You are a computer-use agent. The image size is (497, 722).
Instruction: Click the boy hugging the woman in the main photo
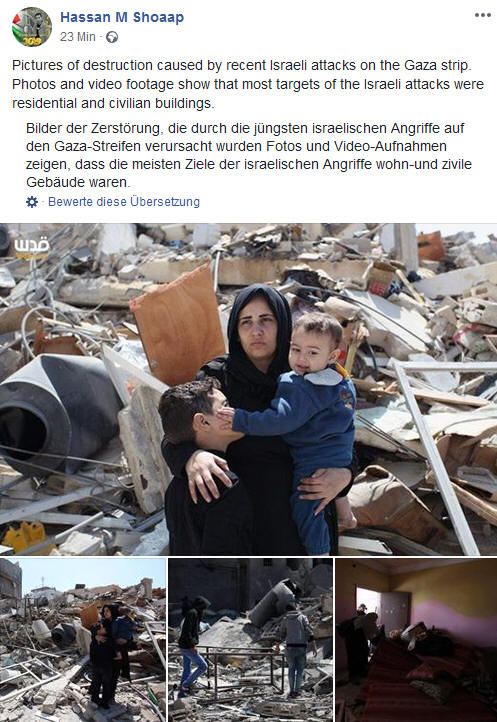[x=205, y=465]
